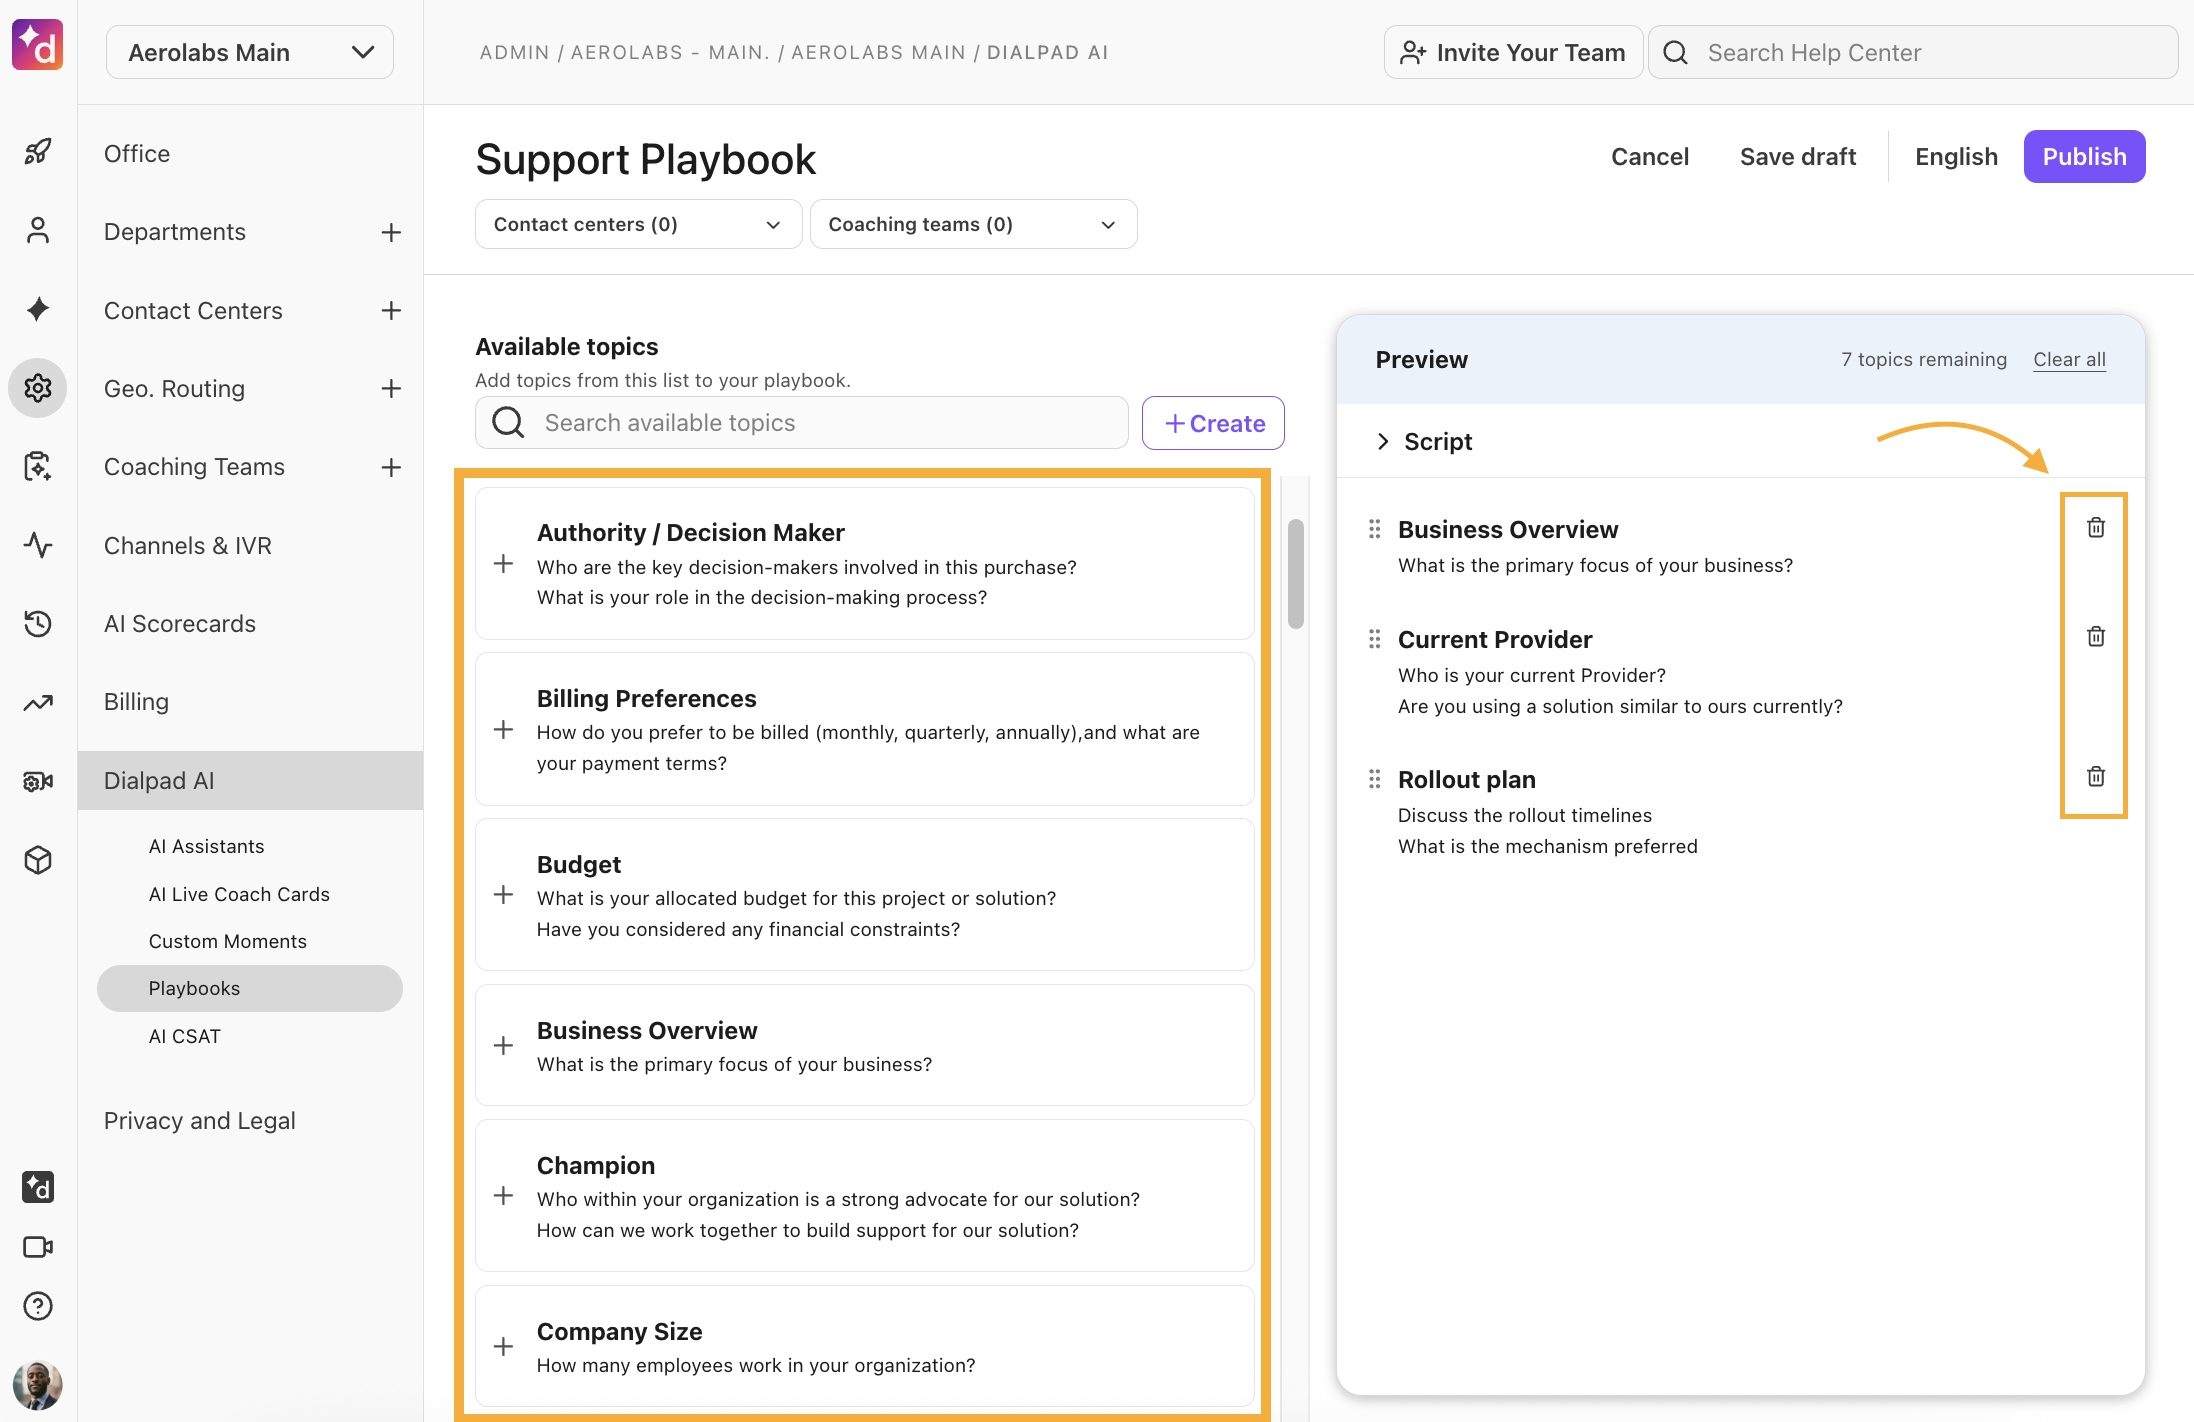Open Office in the admin menu
The height and width of the screenshot is (1422, 2194).
pos(137,154)
